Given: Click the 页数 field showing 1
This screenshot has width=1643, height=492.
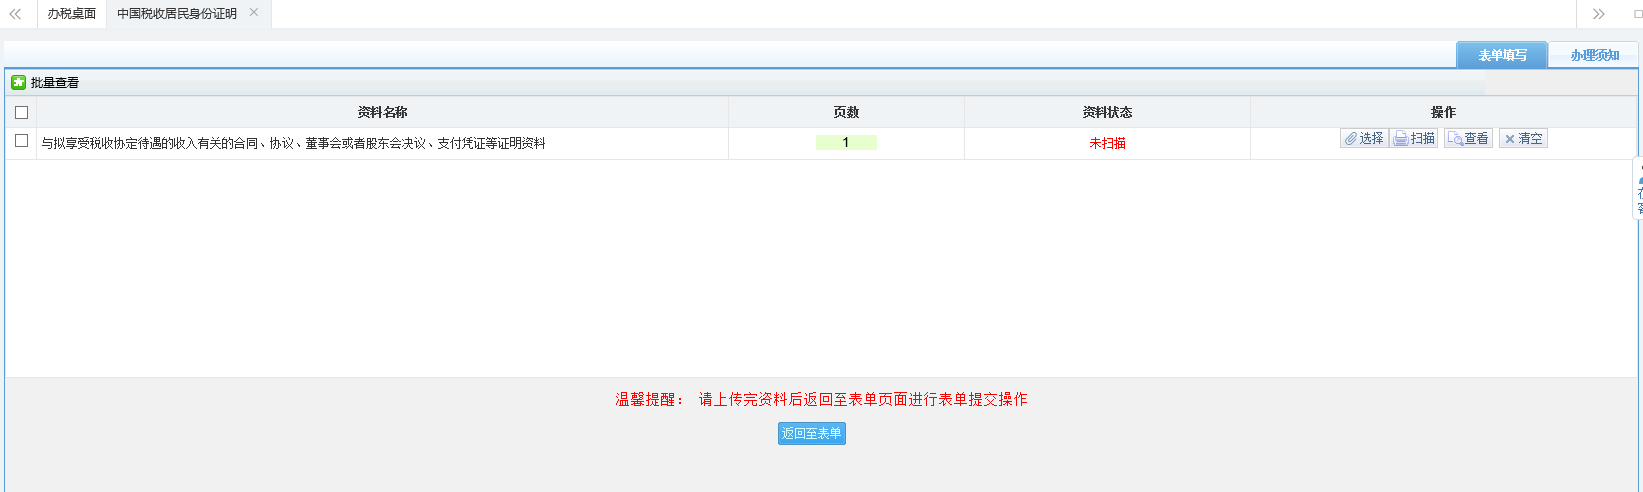Looking at the screenshot, I should [x=846, y=143].
